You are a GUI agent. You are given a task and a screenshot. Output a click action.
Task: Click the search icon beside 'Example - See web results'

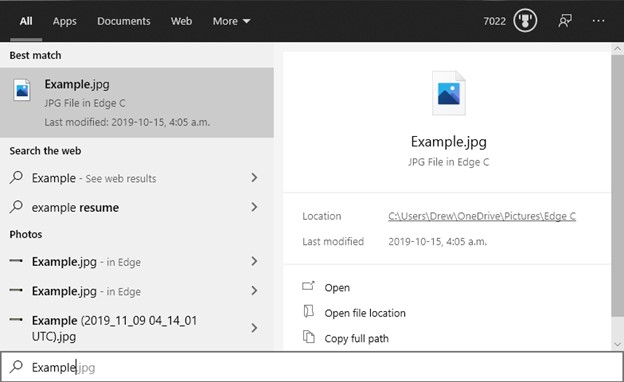tap(16, 177)
